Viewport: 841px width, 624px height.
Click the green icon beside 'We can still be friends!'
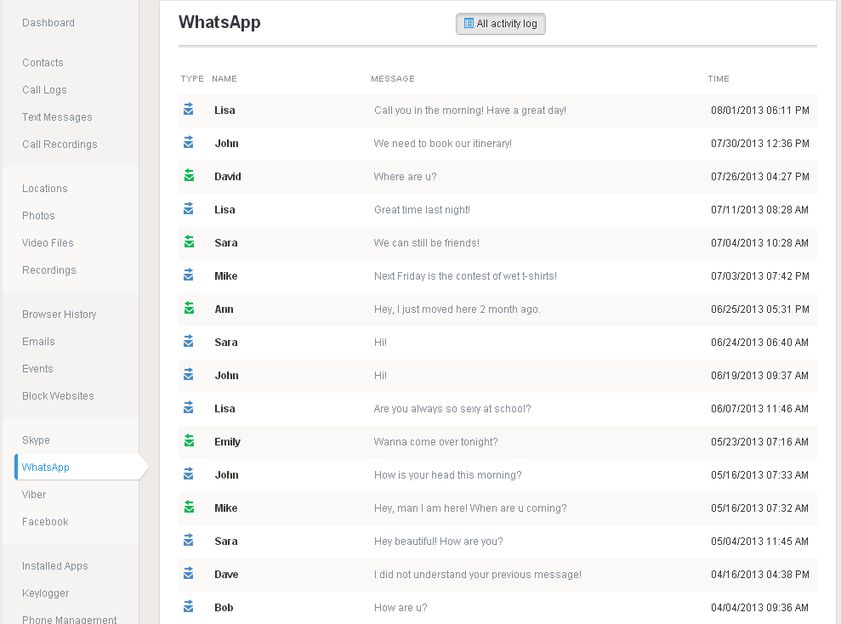coord(188,242)
